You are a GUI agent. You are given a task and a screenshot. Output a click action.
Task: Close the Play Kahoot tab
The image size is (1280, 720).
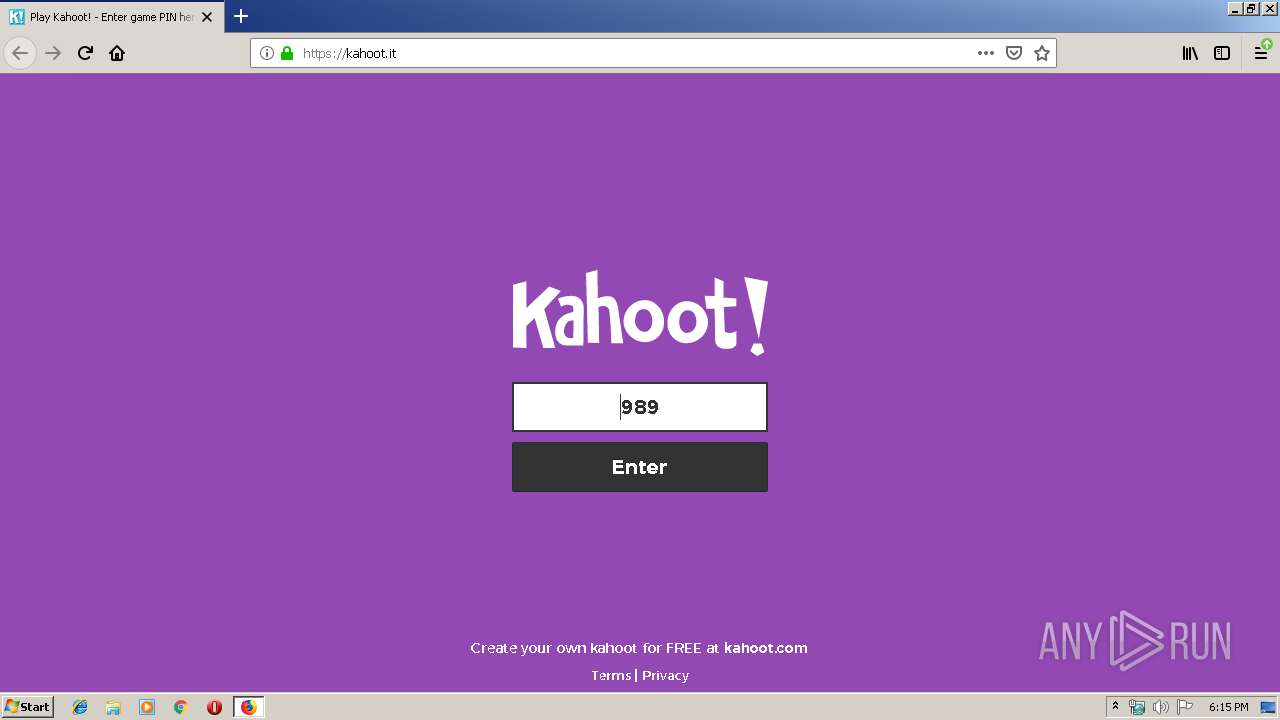tap(207, 17)
